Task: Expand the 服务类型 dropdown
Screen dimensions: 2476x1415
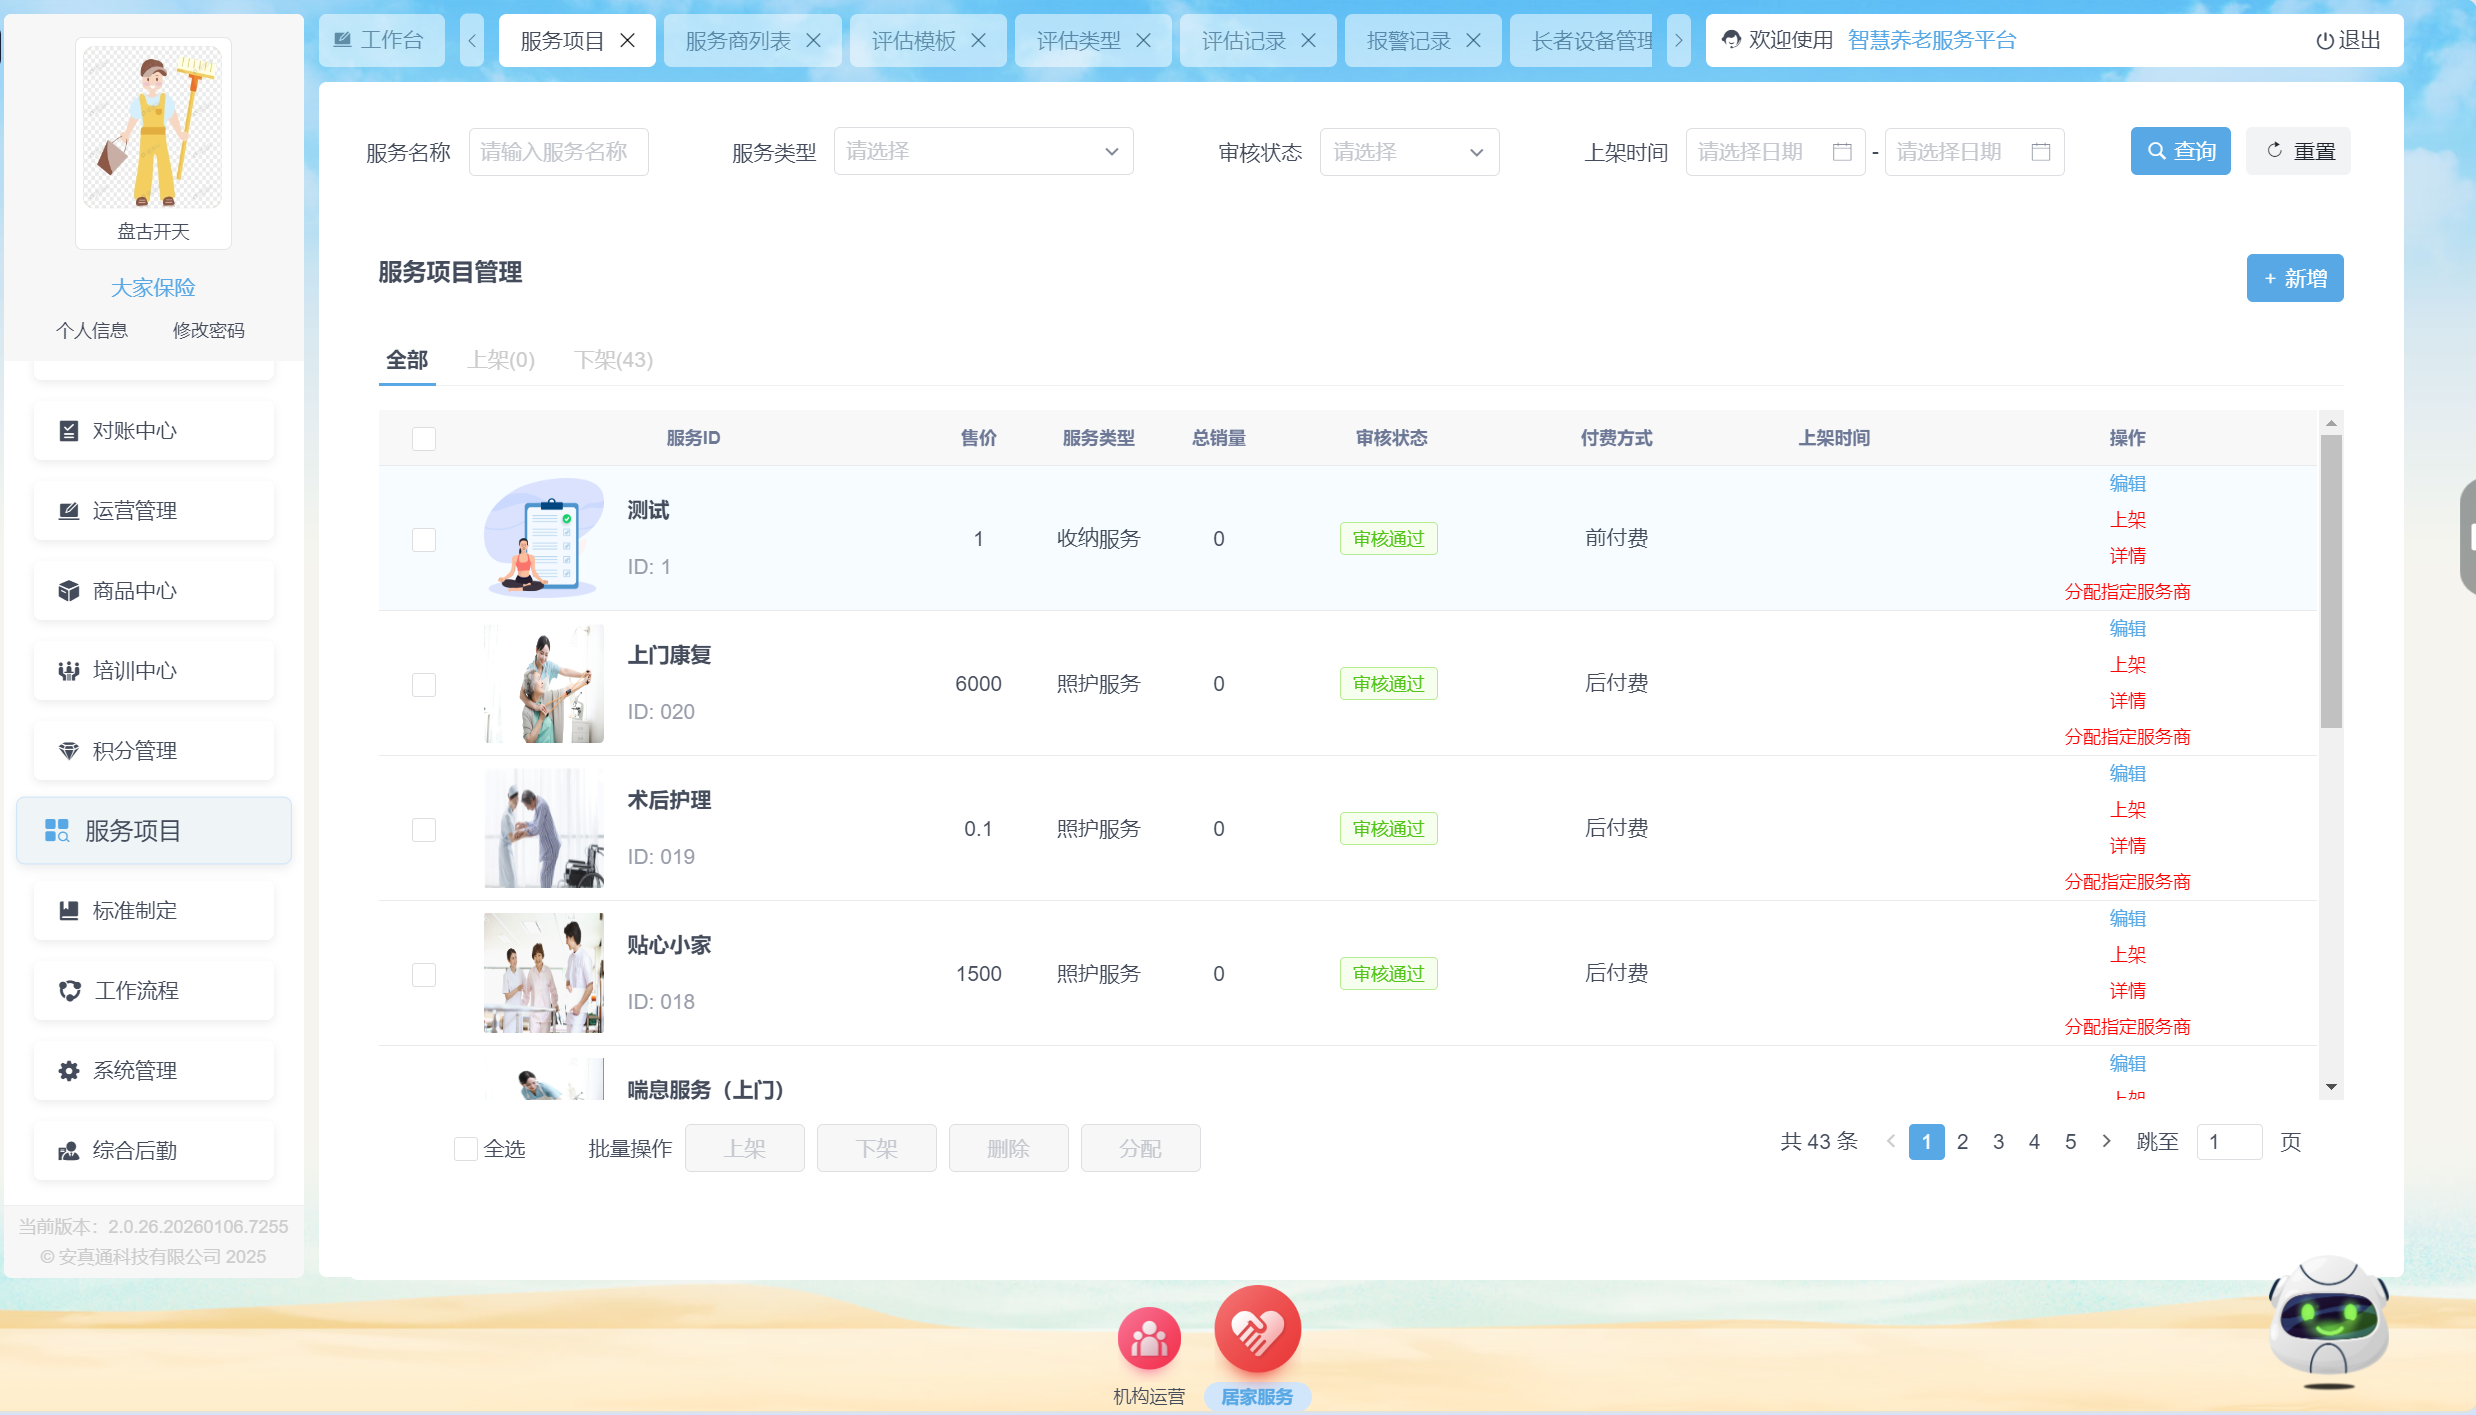Action: coord(983,152)
